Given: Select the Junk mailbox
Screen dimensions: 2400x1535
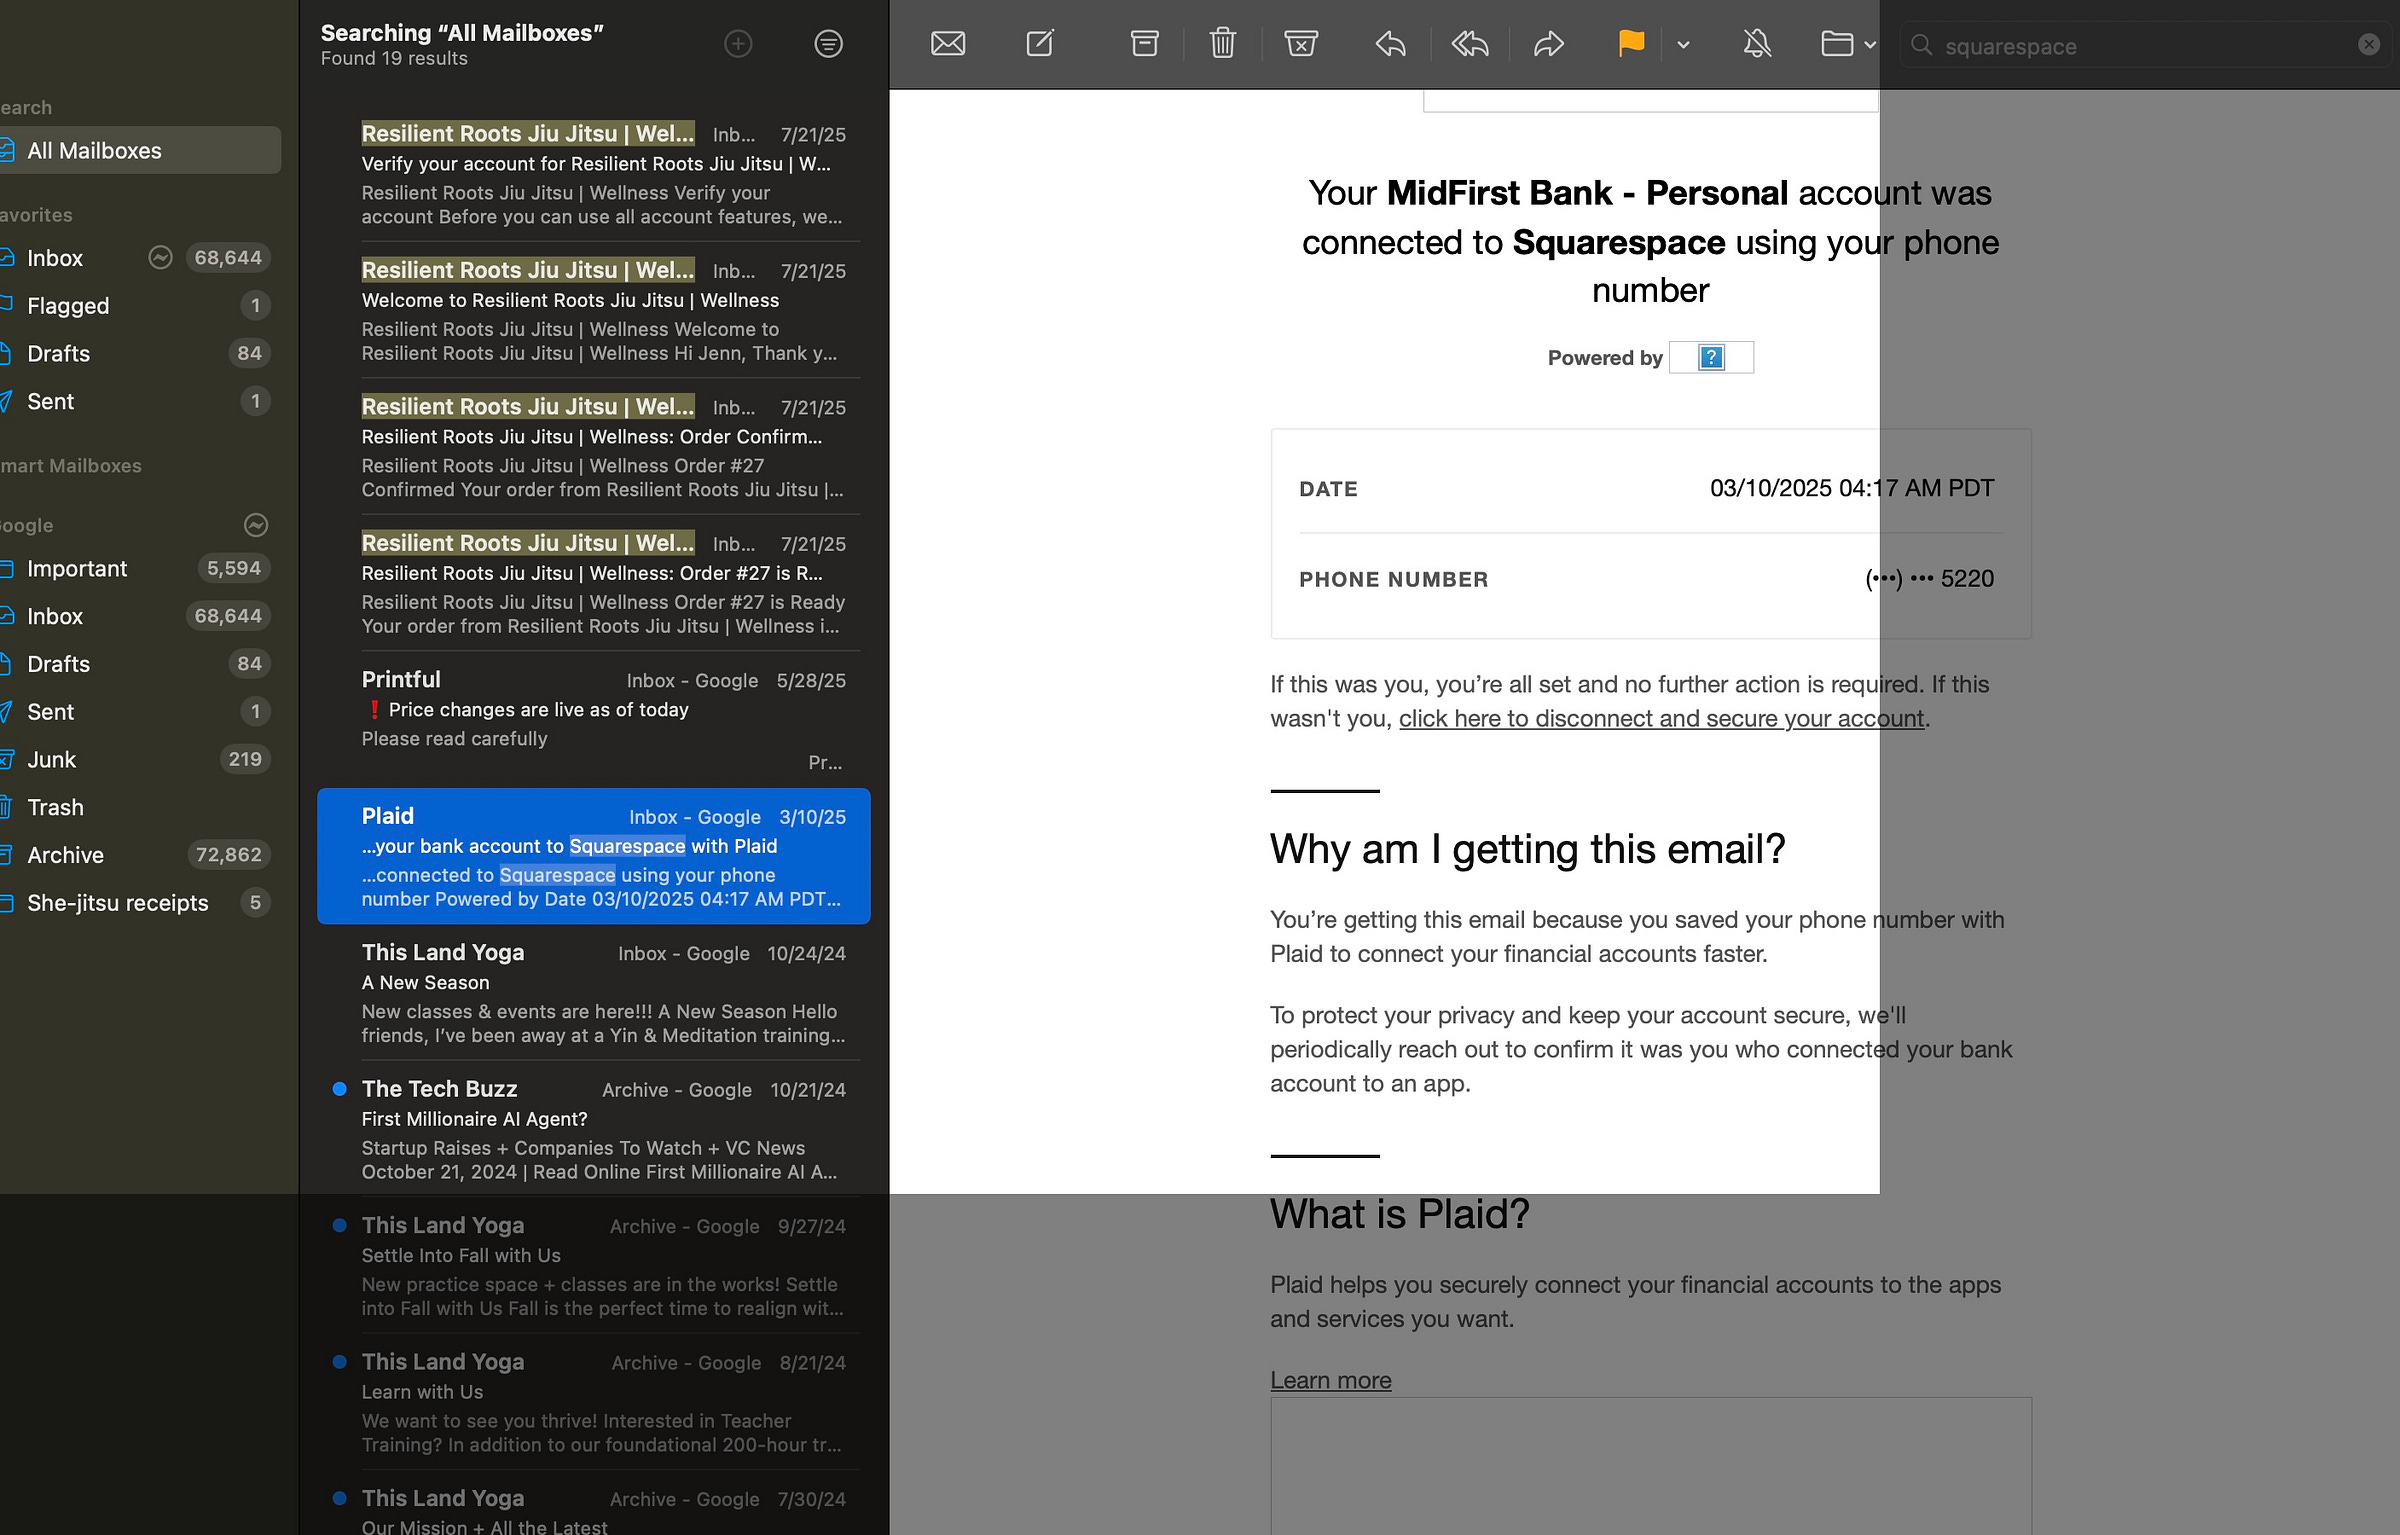Looking at the screenshot, I should click(x=52, y=759).
